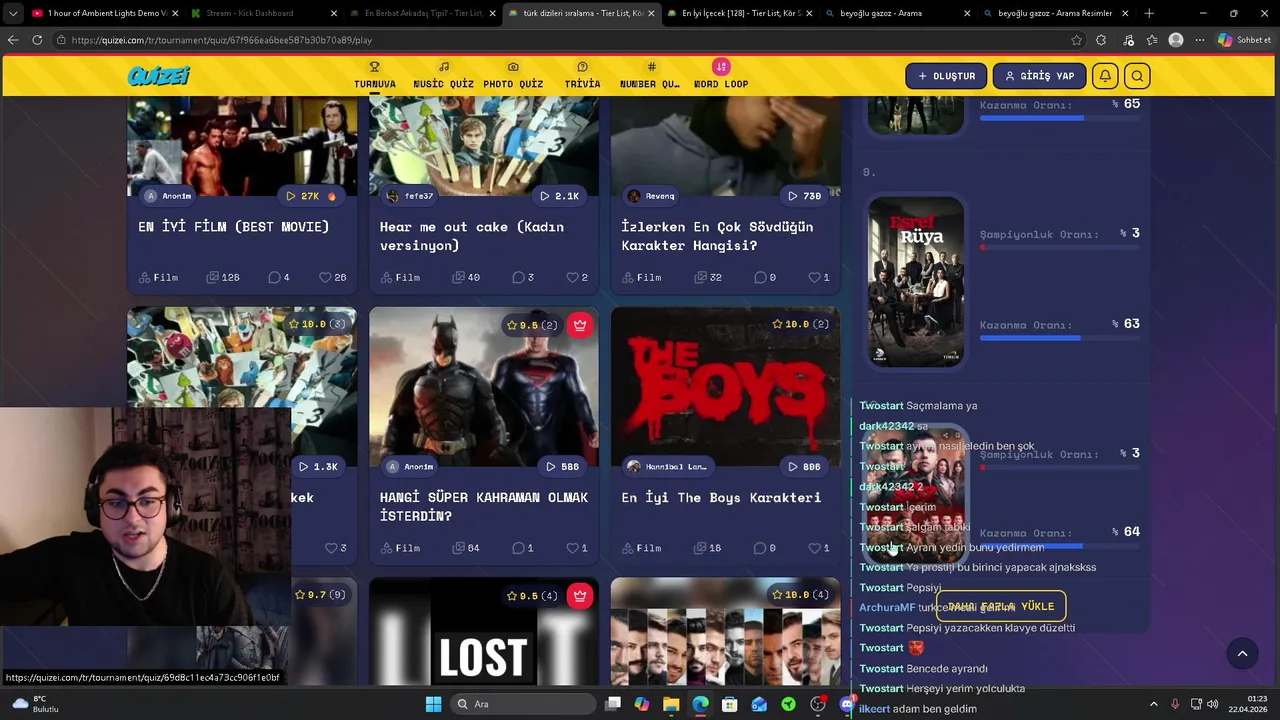Open browser settings ellipsis menu

coord(1200,40)
